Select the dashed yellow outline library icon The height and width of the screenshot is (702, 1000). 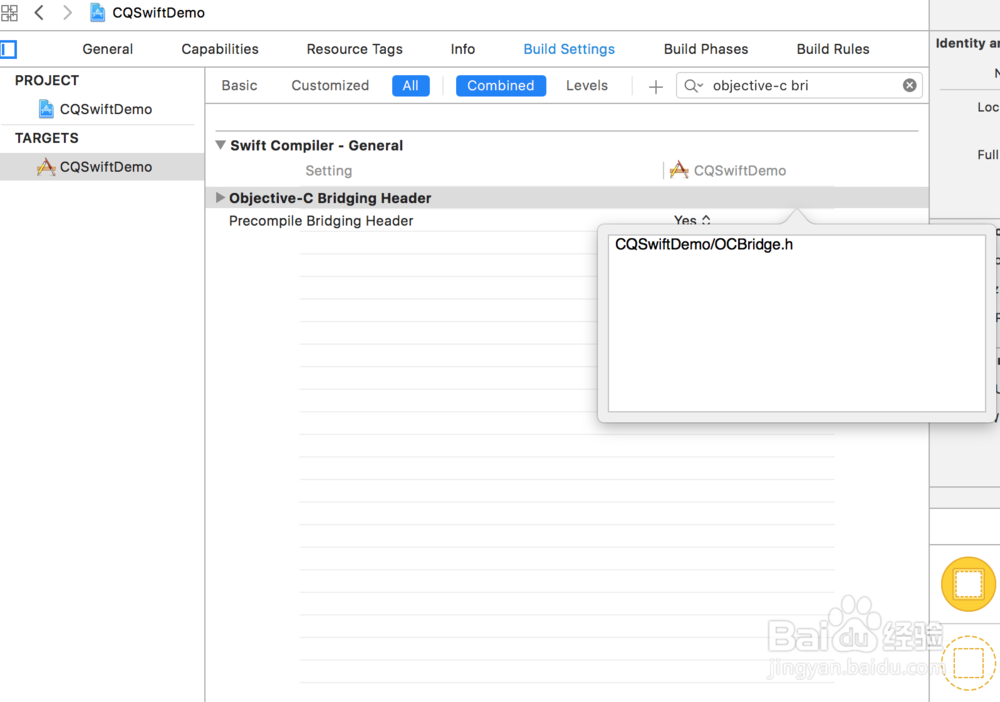tap(968, 663)
